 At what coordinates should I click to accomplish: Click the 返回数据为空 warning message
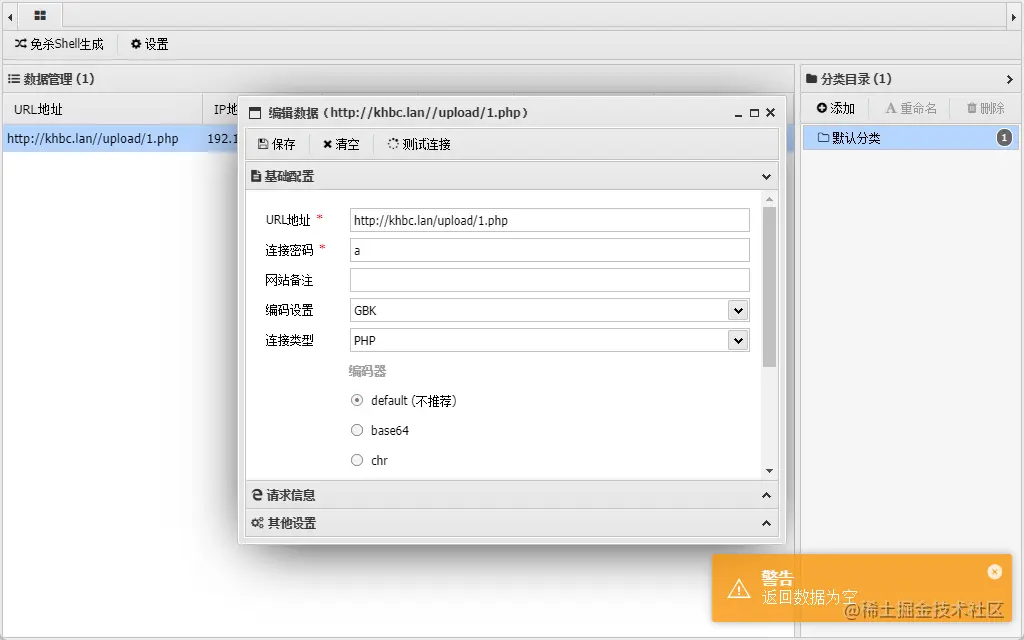[809, 596]
